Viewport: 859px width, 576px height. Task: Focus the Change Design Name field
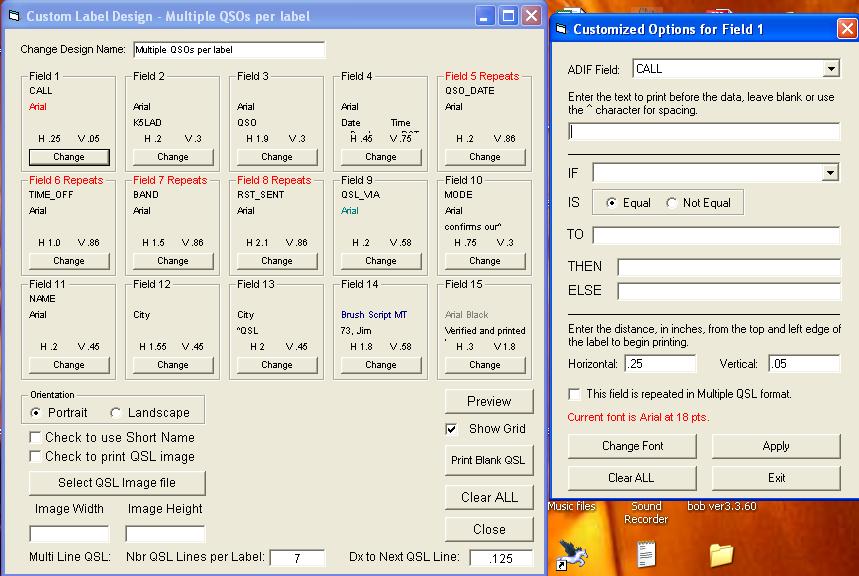tap(229, 50)
